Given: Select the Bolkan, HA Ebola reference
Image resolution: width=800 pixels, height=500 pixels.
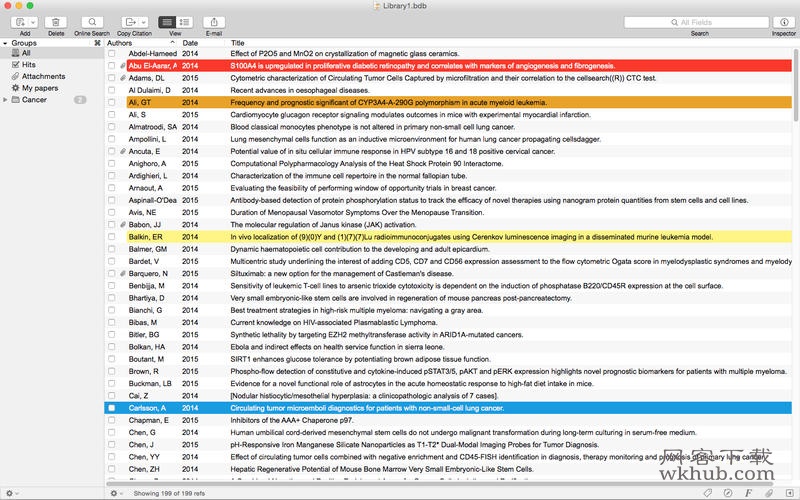Looking at the screenshot, I should [449, 347].
